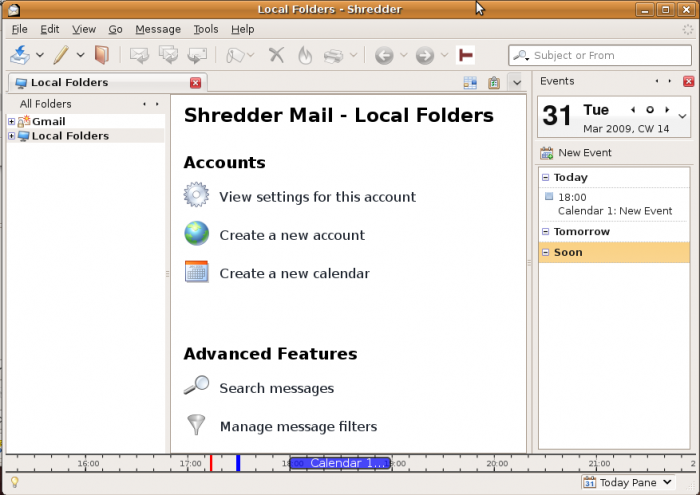Click View settings for this account
The width and height of the screenshot is (700, 495).
317,197
